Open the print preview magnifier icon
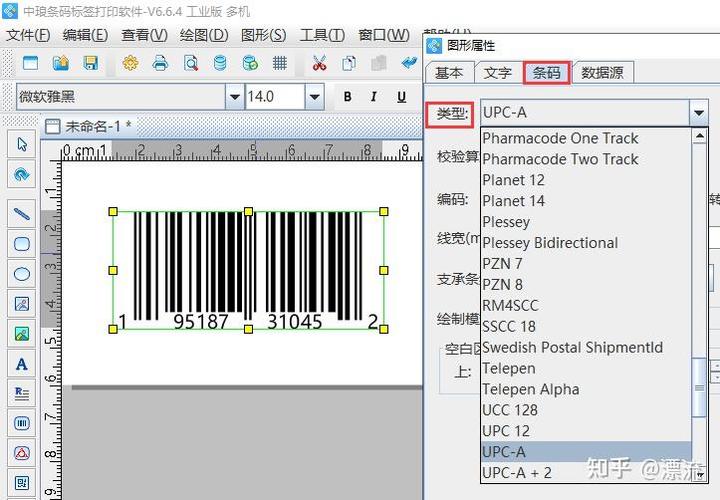This screenshot has height=500, width=720. click(191, 62)
